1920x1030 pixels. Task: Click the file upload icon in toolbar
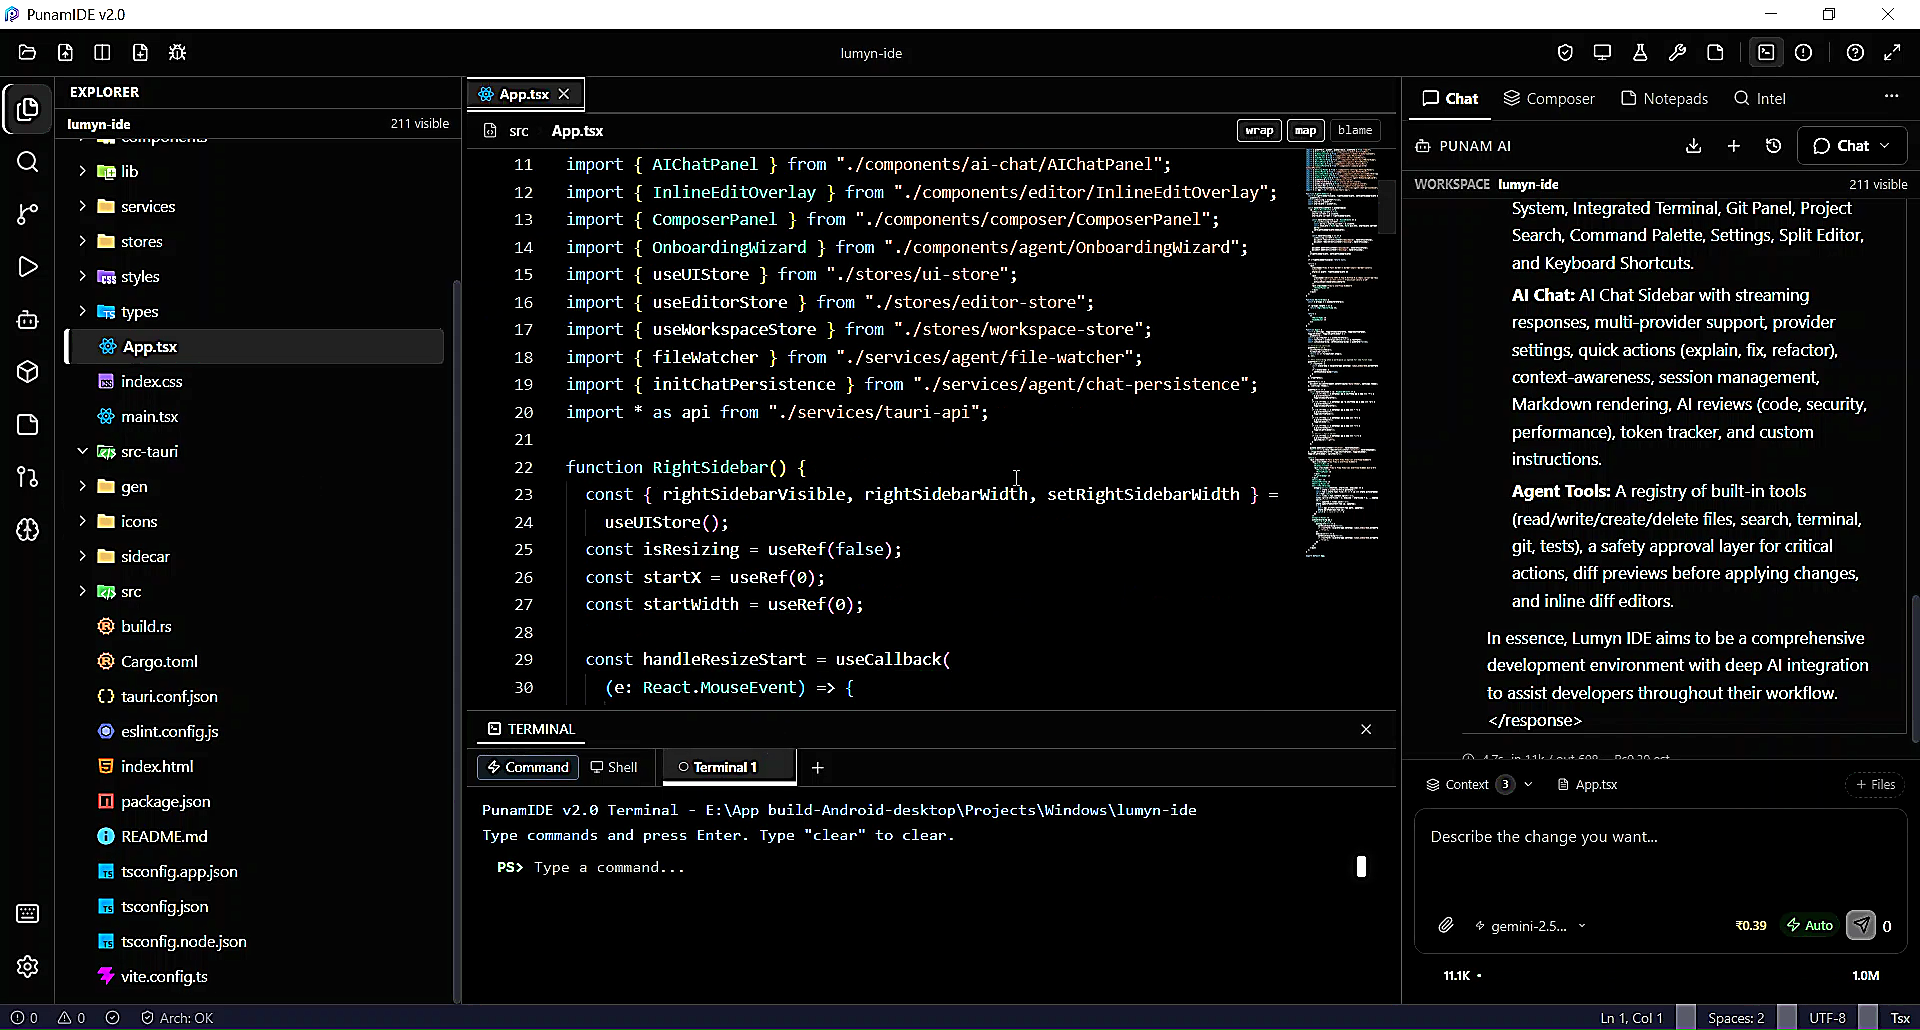point(65,53)
